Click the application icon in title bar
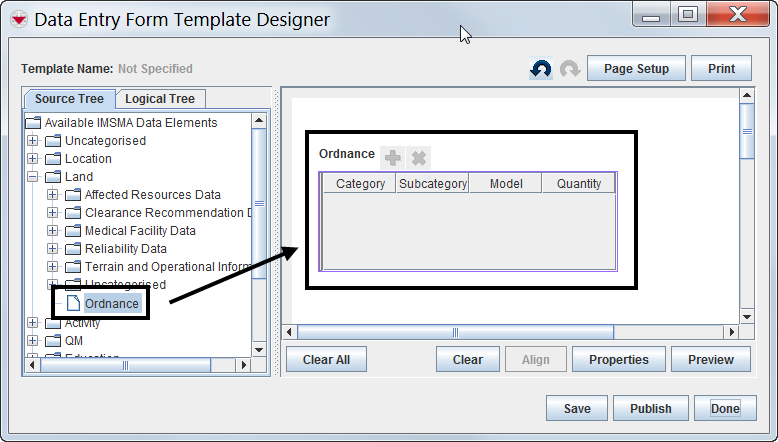Screen dimensions: 778x442 click(x=17, y=19)
